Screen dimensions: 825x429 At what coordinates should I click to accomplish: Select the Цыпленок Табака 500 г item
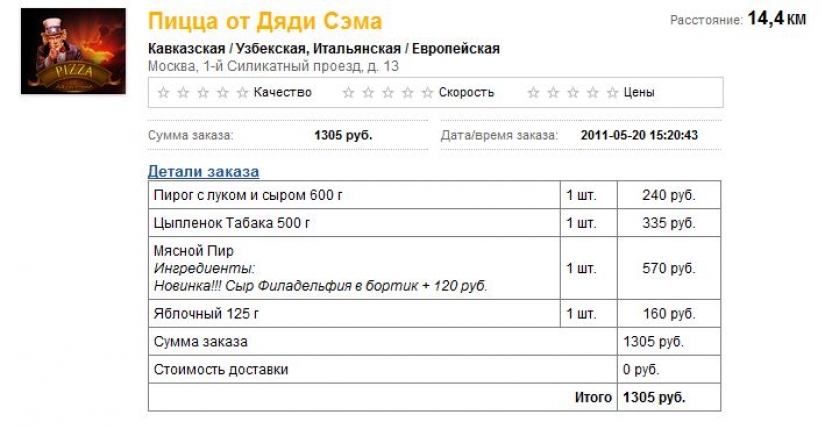coord(232,223)
